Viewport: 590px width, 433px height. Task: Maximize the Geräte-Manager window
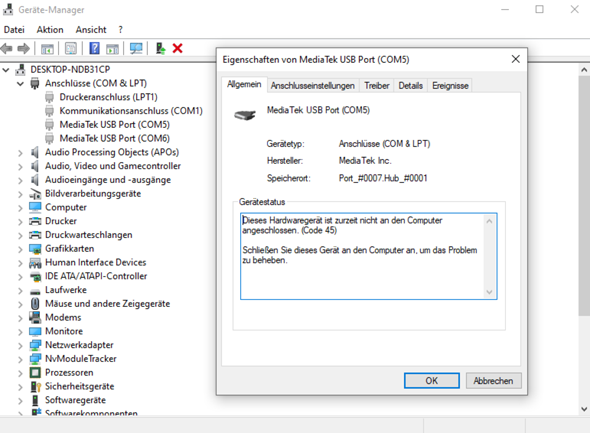point(539,9)
